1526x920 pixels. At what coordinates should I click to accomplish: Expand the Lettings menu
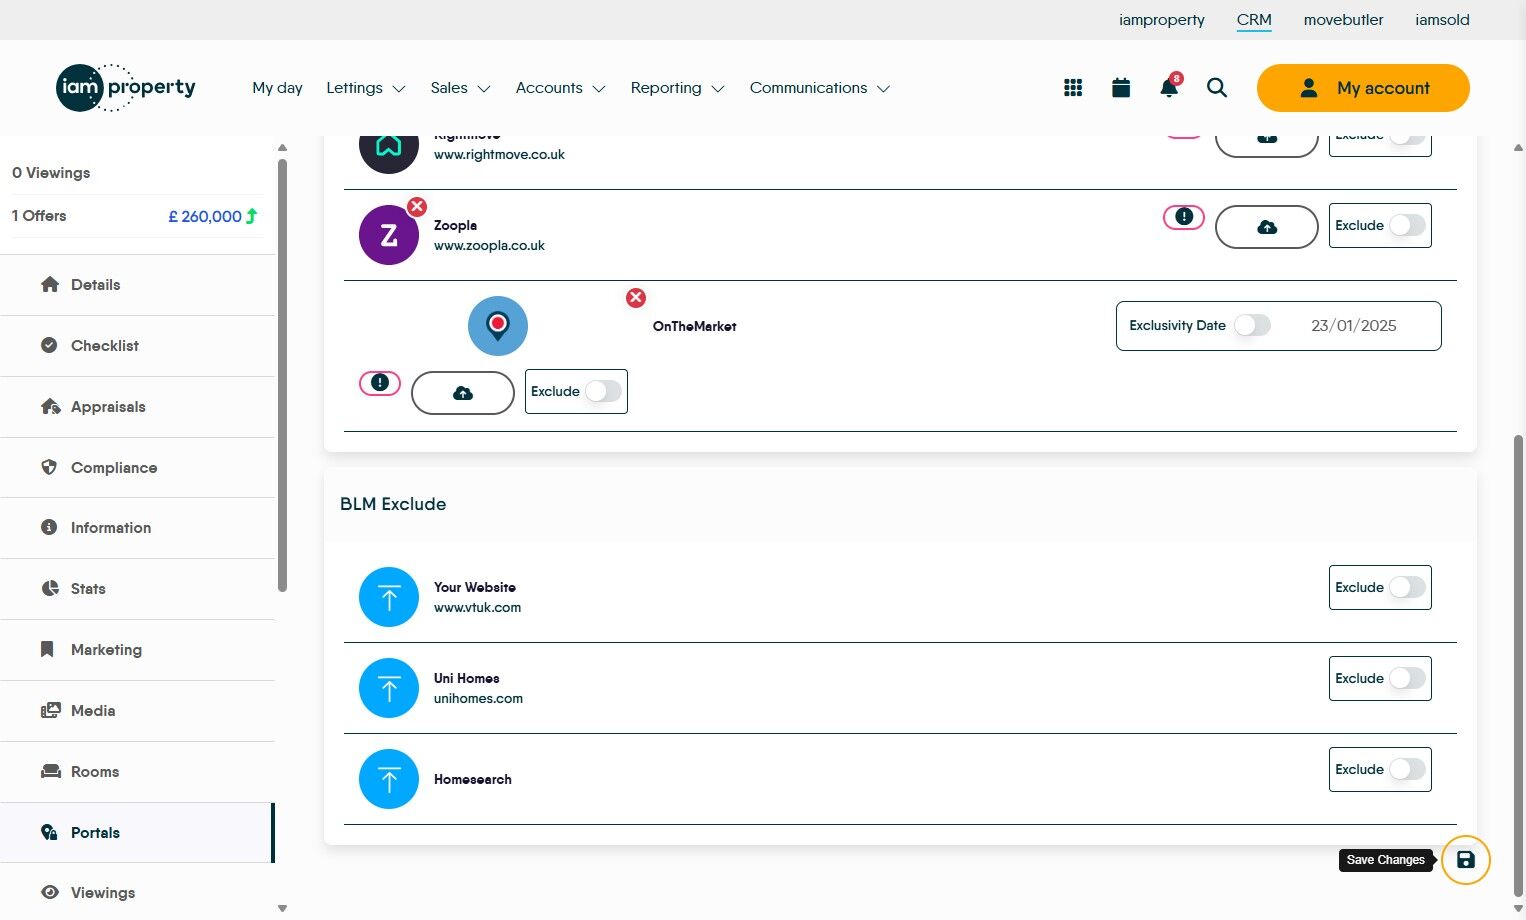pos(366,88)
